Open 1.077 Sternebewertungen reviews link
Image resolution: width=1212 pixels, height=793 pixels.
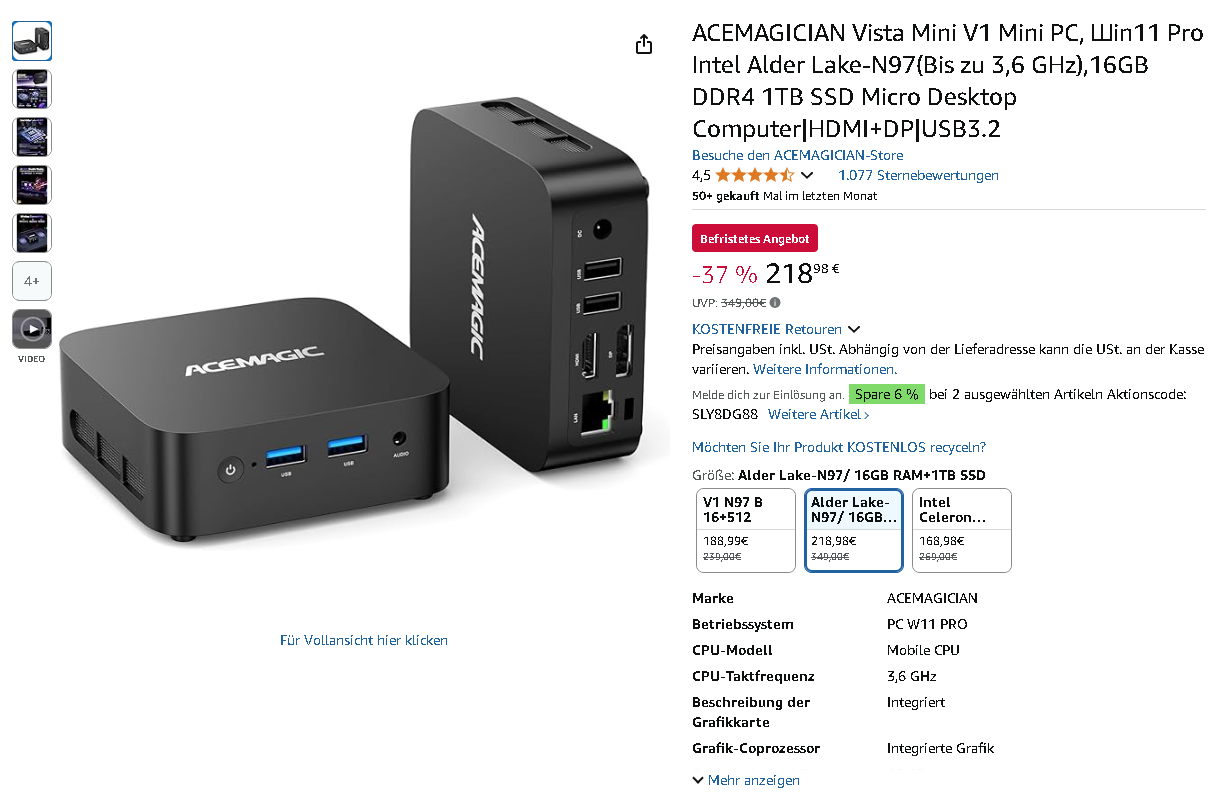(918, 175)
